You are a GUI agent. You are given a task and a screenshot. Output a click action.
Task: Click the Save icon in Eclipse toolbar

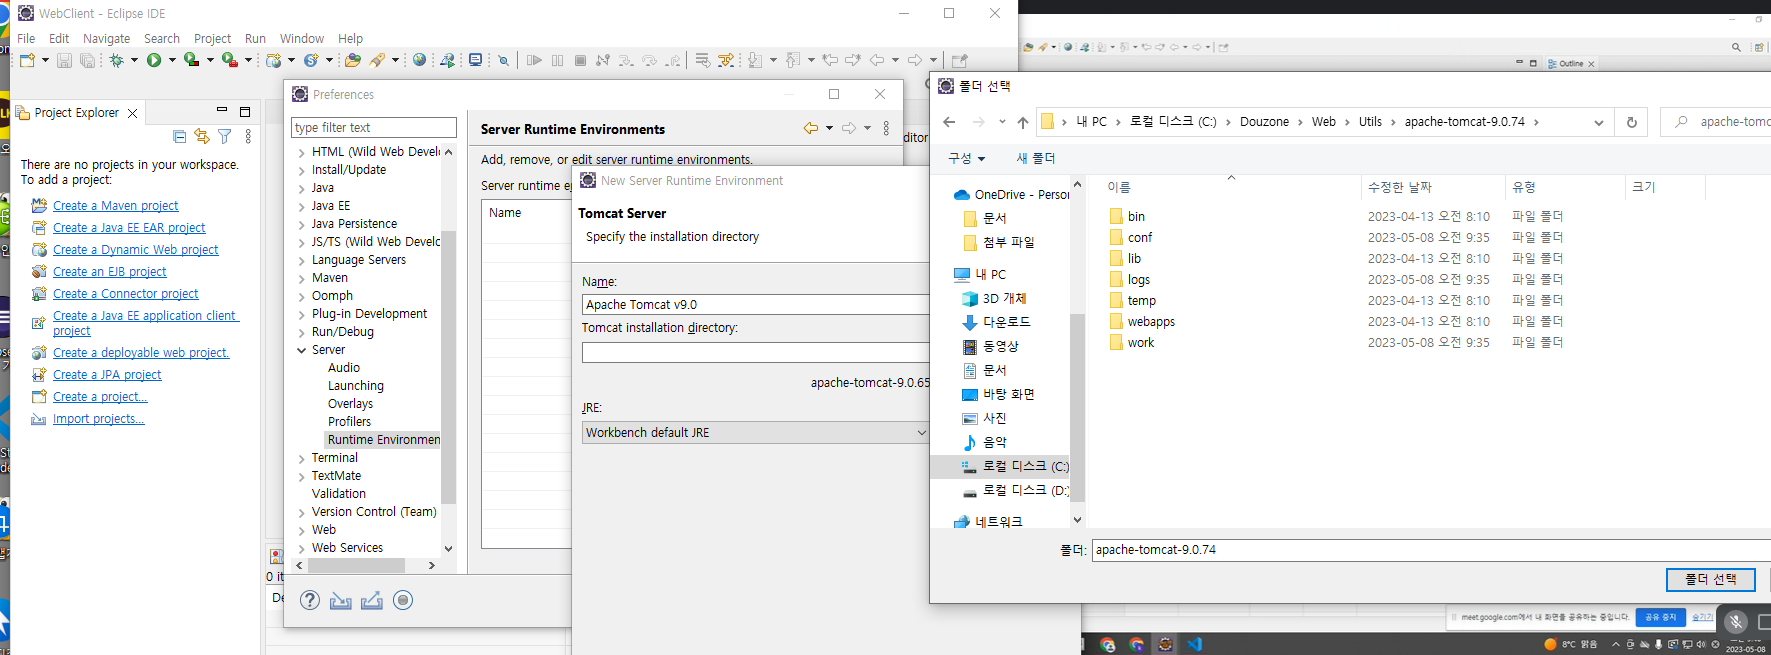pos(64,60)
